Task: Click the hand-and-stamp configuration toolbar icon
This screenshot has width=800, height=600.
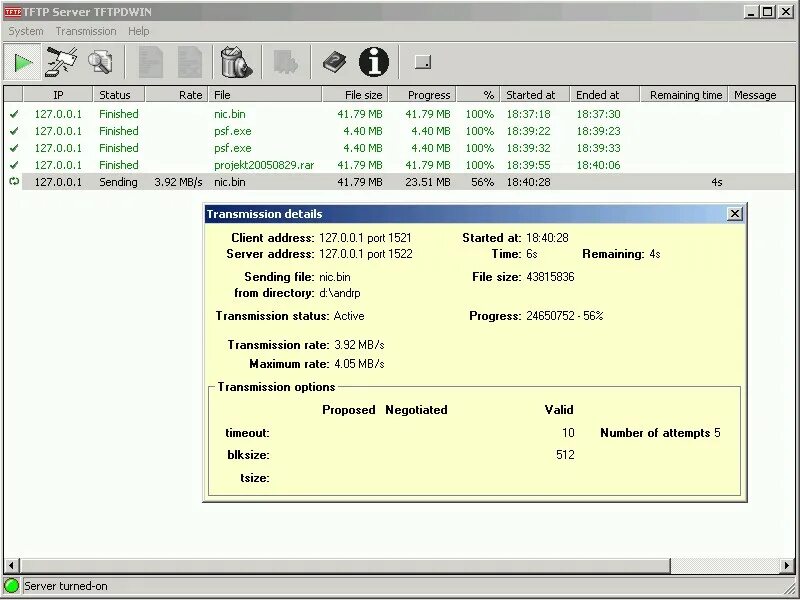Action: coord(62,62)
